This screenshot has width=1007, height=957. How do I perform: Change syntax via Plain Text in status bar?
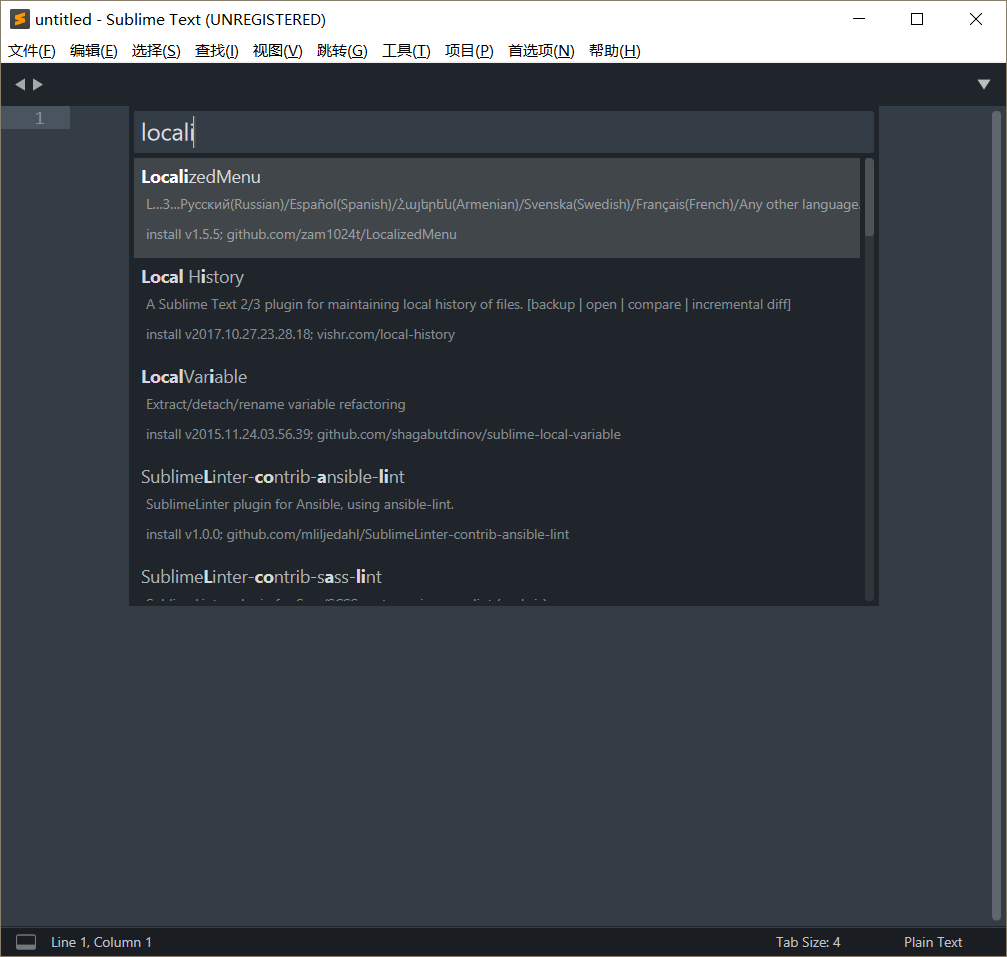coord(932,941)
